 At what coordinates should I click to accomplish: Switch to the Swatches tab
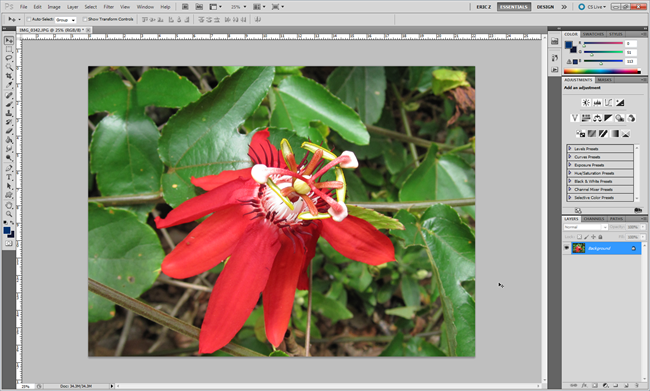pos(593,34)
